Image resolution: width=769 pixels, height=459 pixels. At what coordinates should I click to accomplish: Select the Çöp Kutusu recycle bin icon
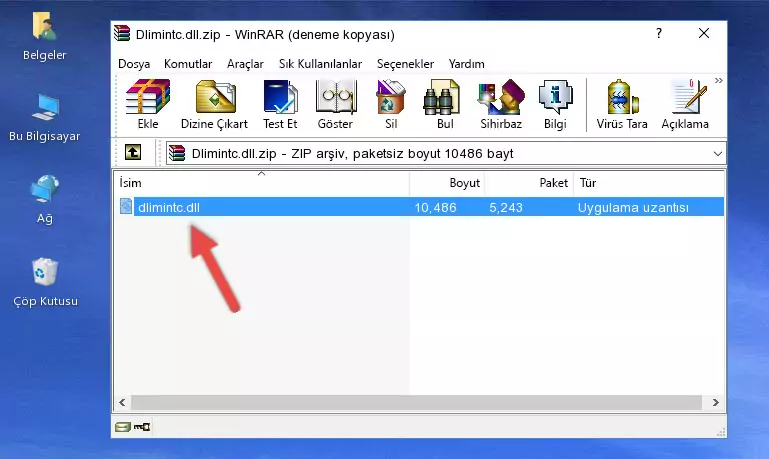pos(45,282)
